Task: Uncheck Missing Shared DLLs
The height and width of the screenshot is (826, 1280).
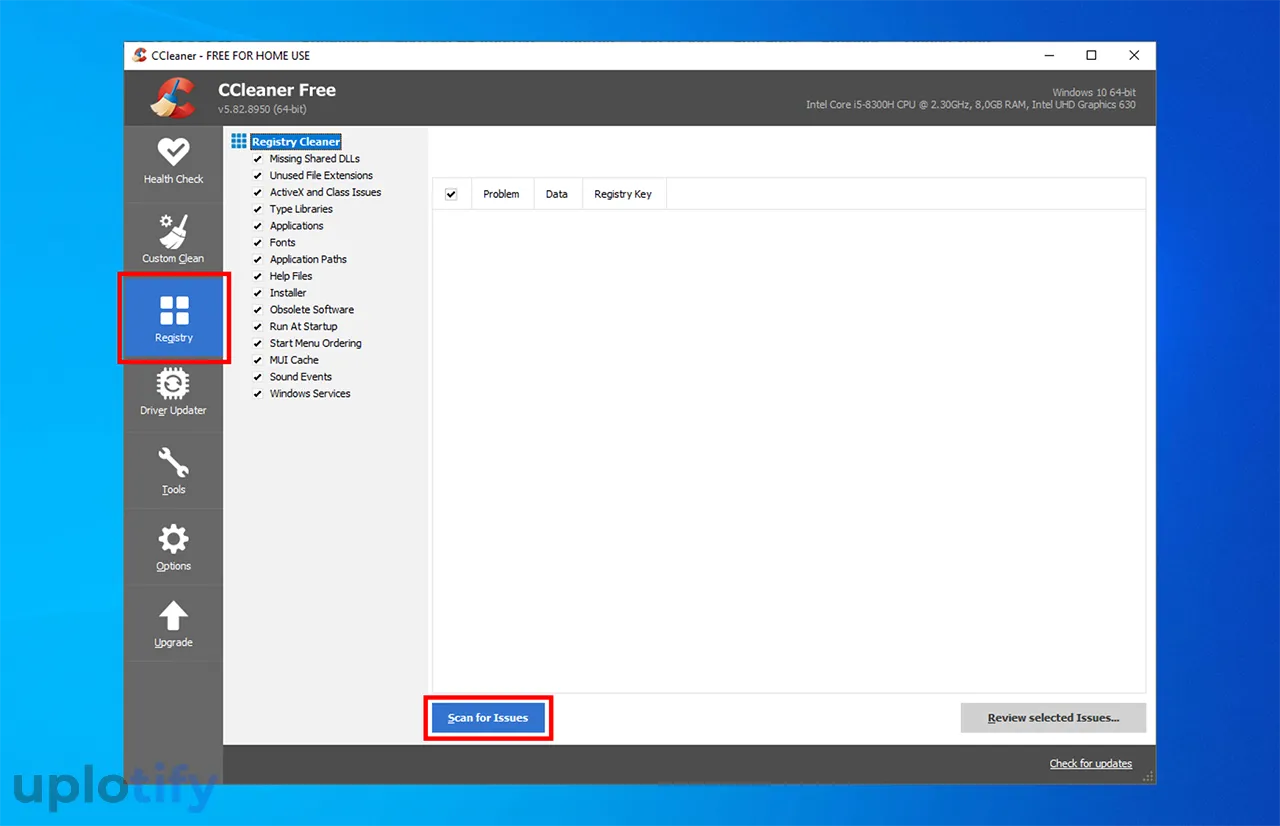Action: (x=257, y=159)
